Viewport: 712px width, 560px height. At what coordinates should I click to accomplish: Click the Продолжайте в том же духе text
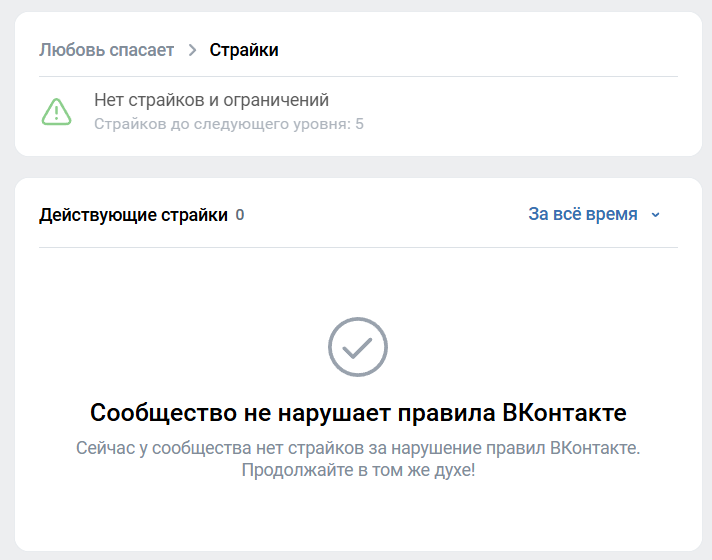coord(358,469)
